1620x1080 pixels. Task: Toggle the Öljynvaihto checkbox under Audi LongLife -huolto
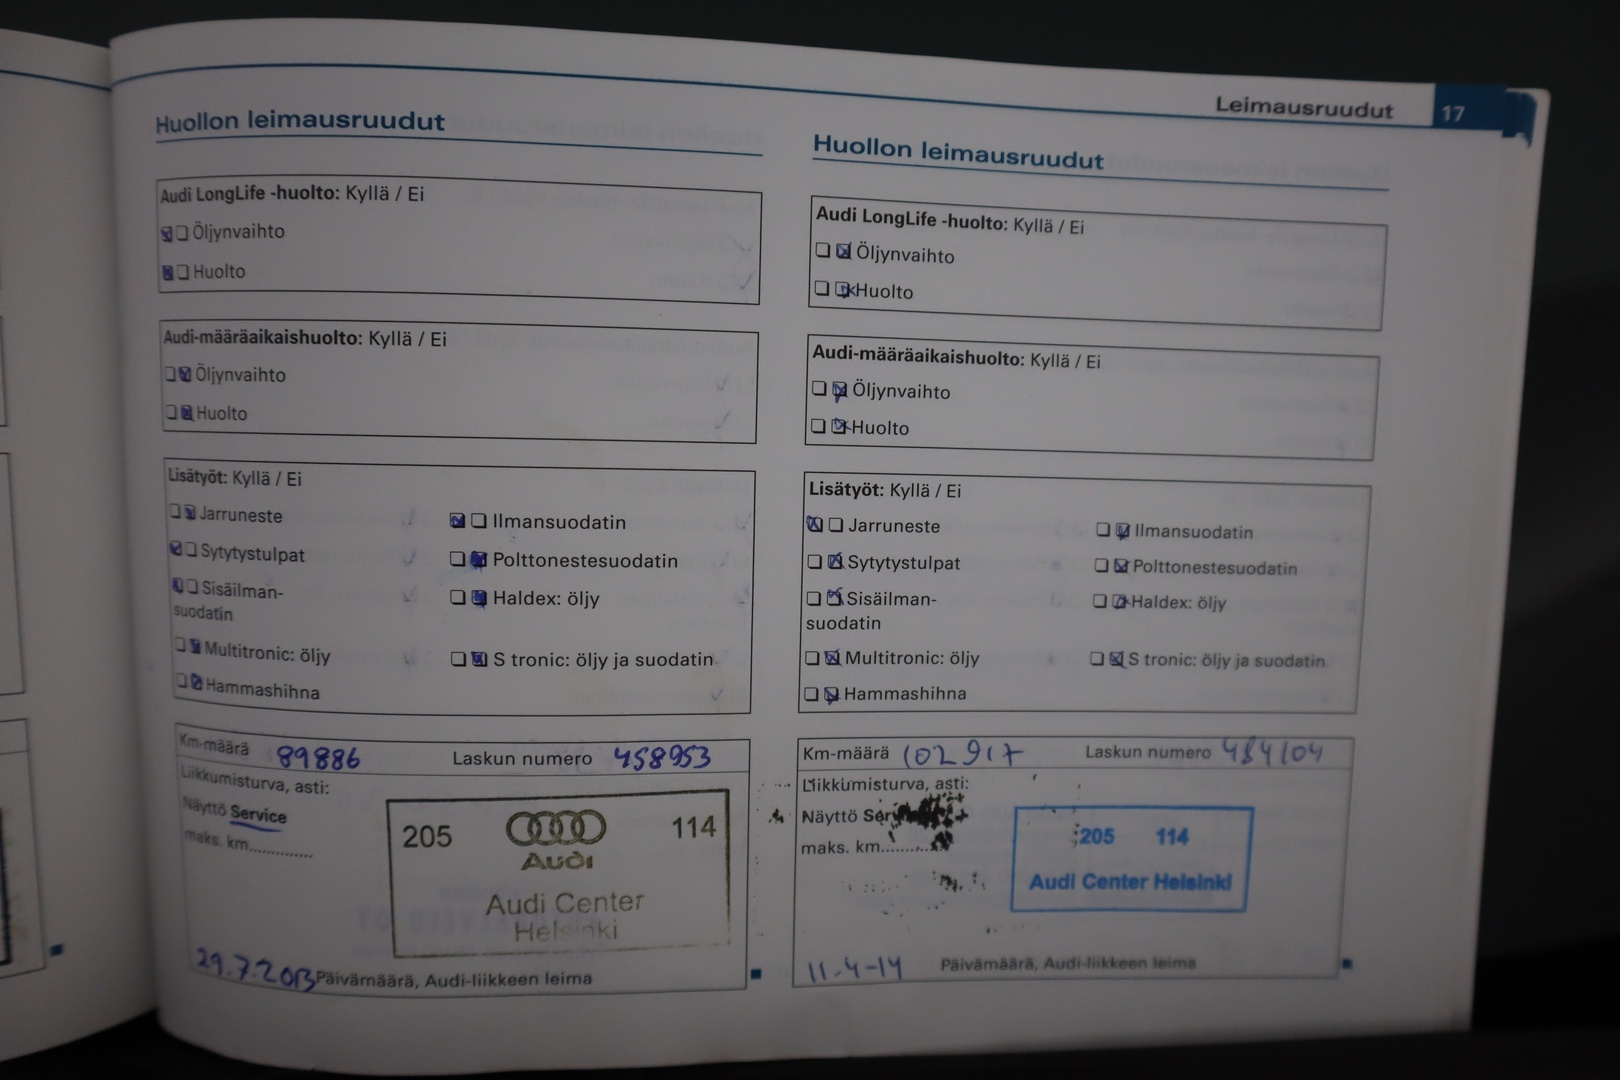pyautogui.click(x=165, y=231)
